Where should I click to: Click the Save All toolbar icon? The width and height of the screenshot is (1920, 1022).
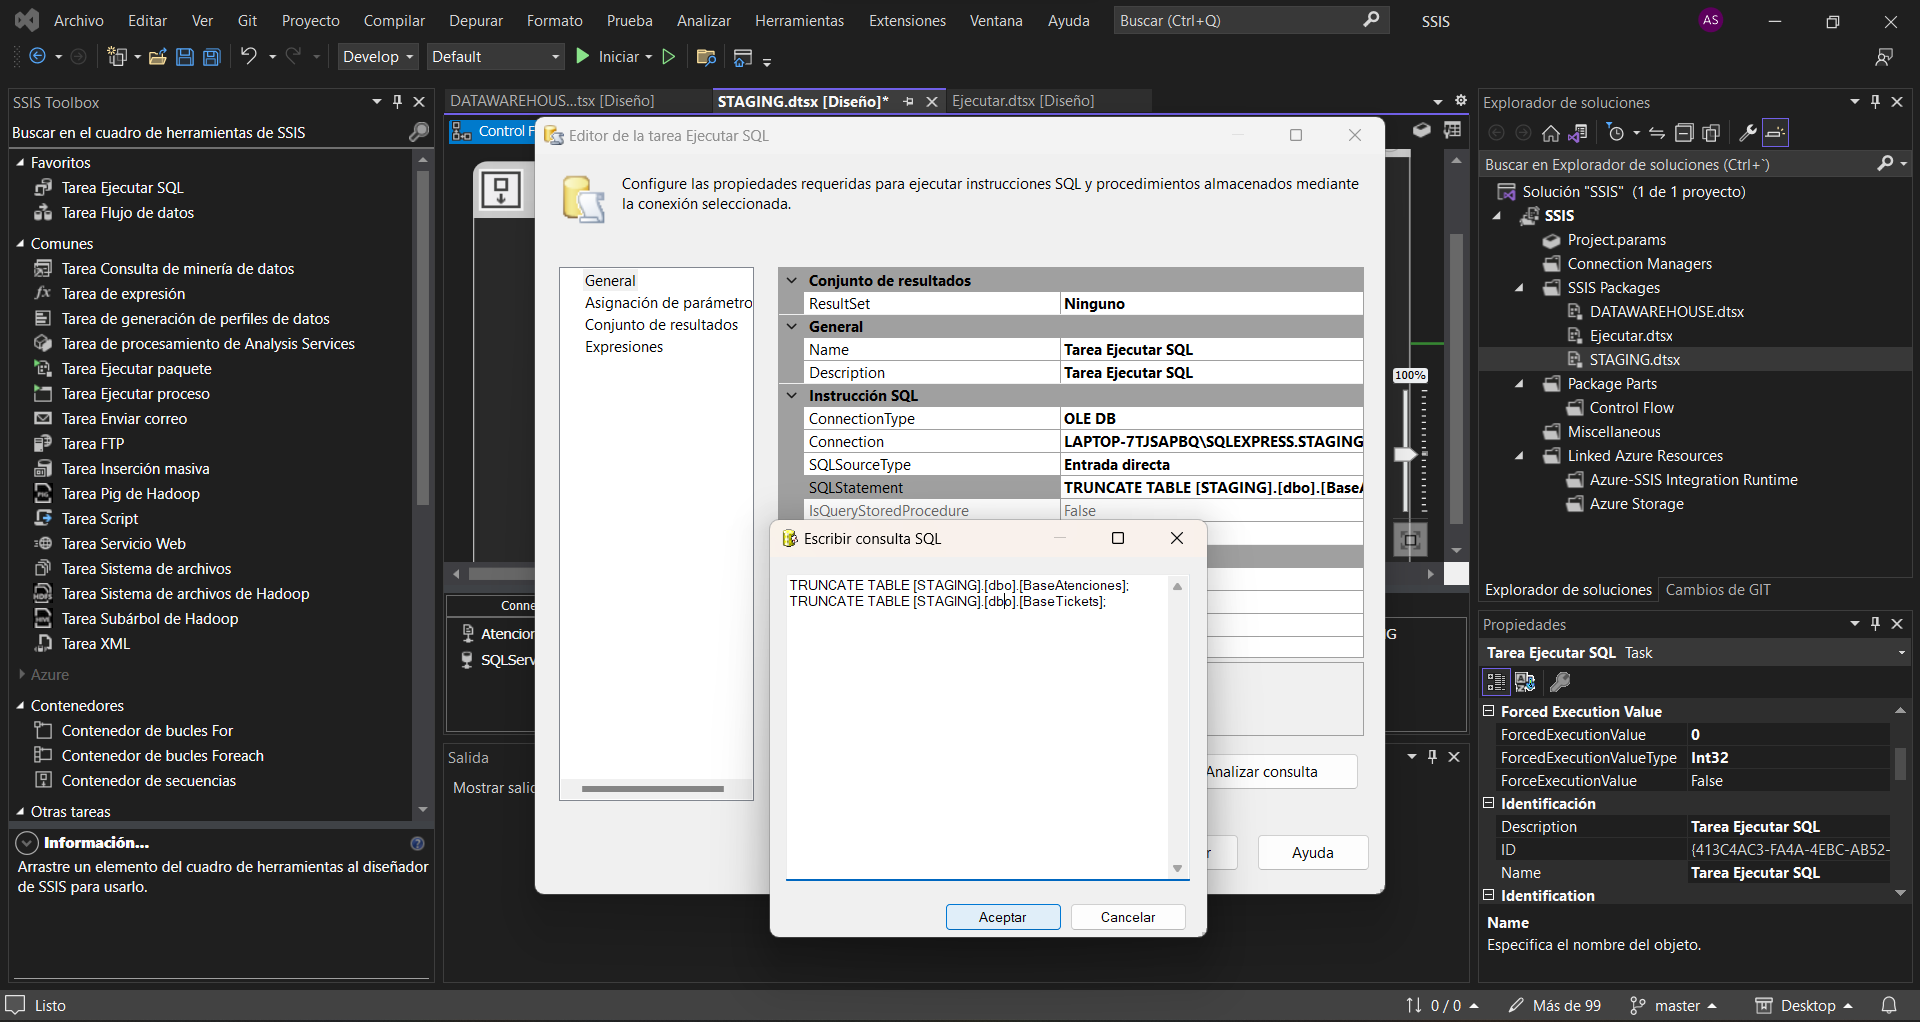[212, 57]
